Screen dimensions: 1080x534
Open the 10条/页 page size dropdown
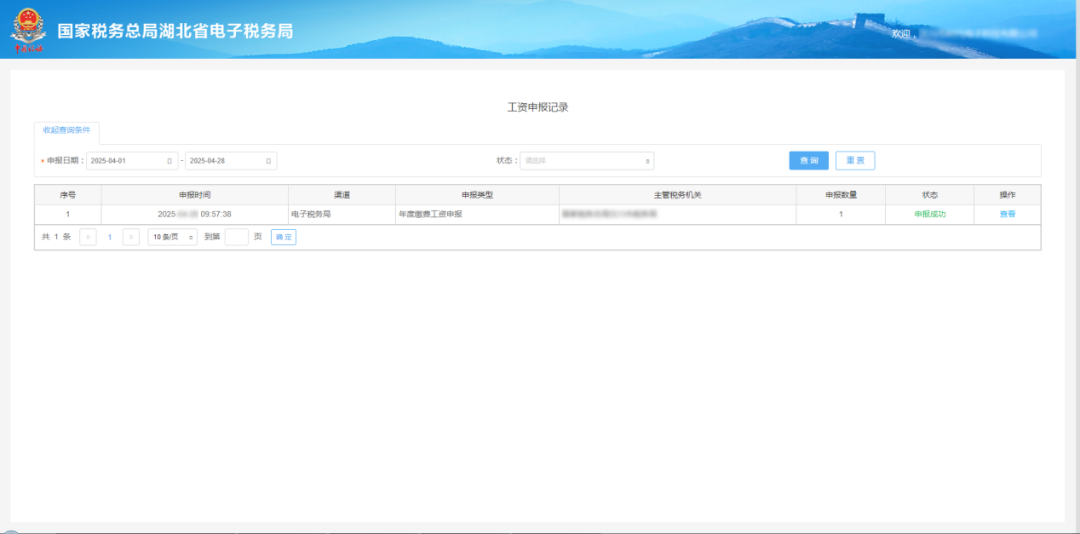(172, 237)
